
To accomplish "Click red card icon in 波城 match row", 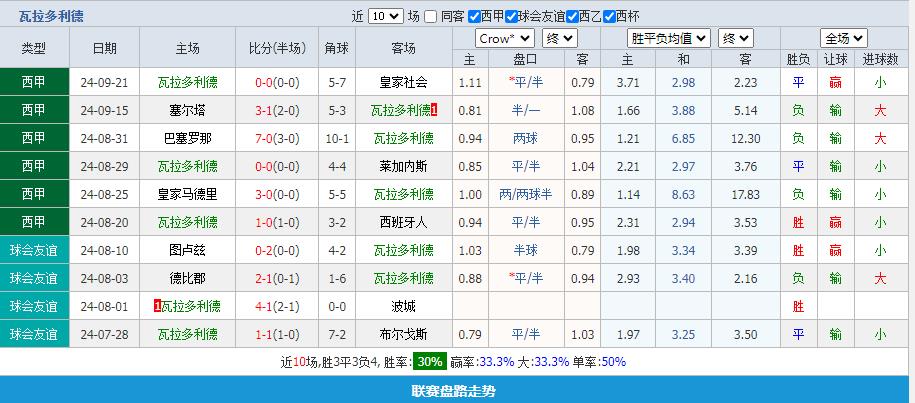I will [x=158, y=306].
